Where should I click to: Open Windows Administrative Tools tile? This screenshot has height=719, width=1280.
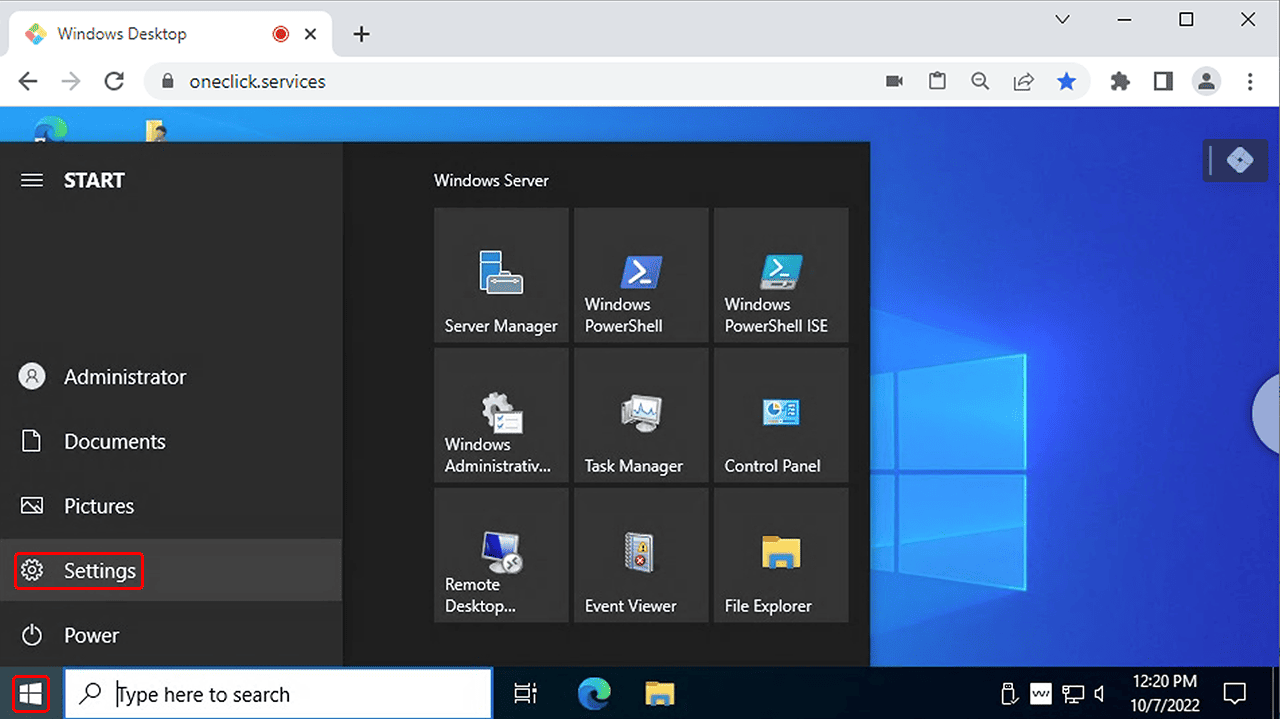click(x=501, y=415)
